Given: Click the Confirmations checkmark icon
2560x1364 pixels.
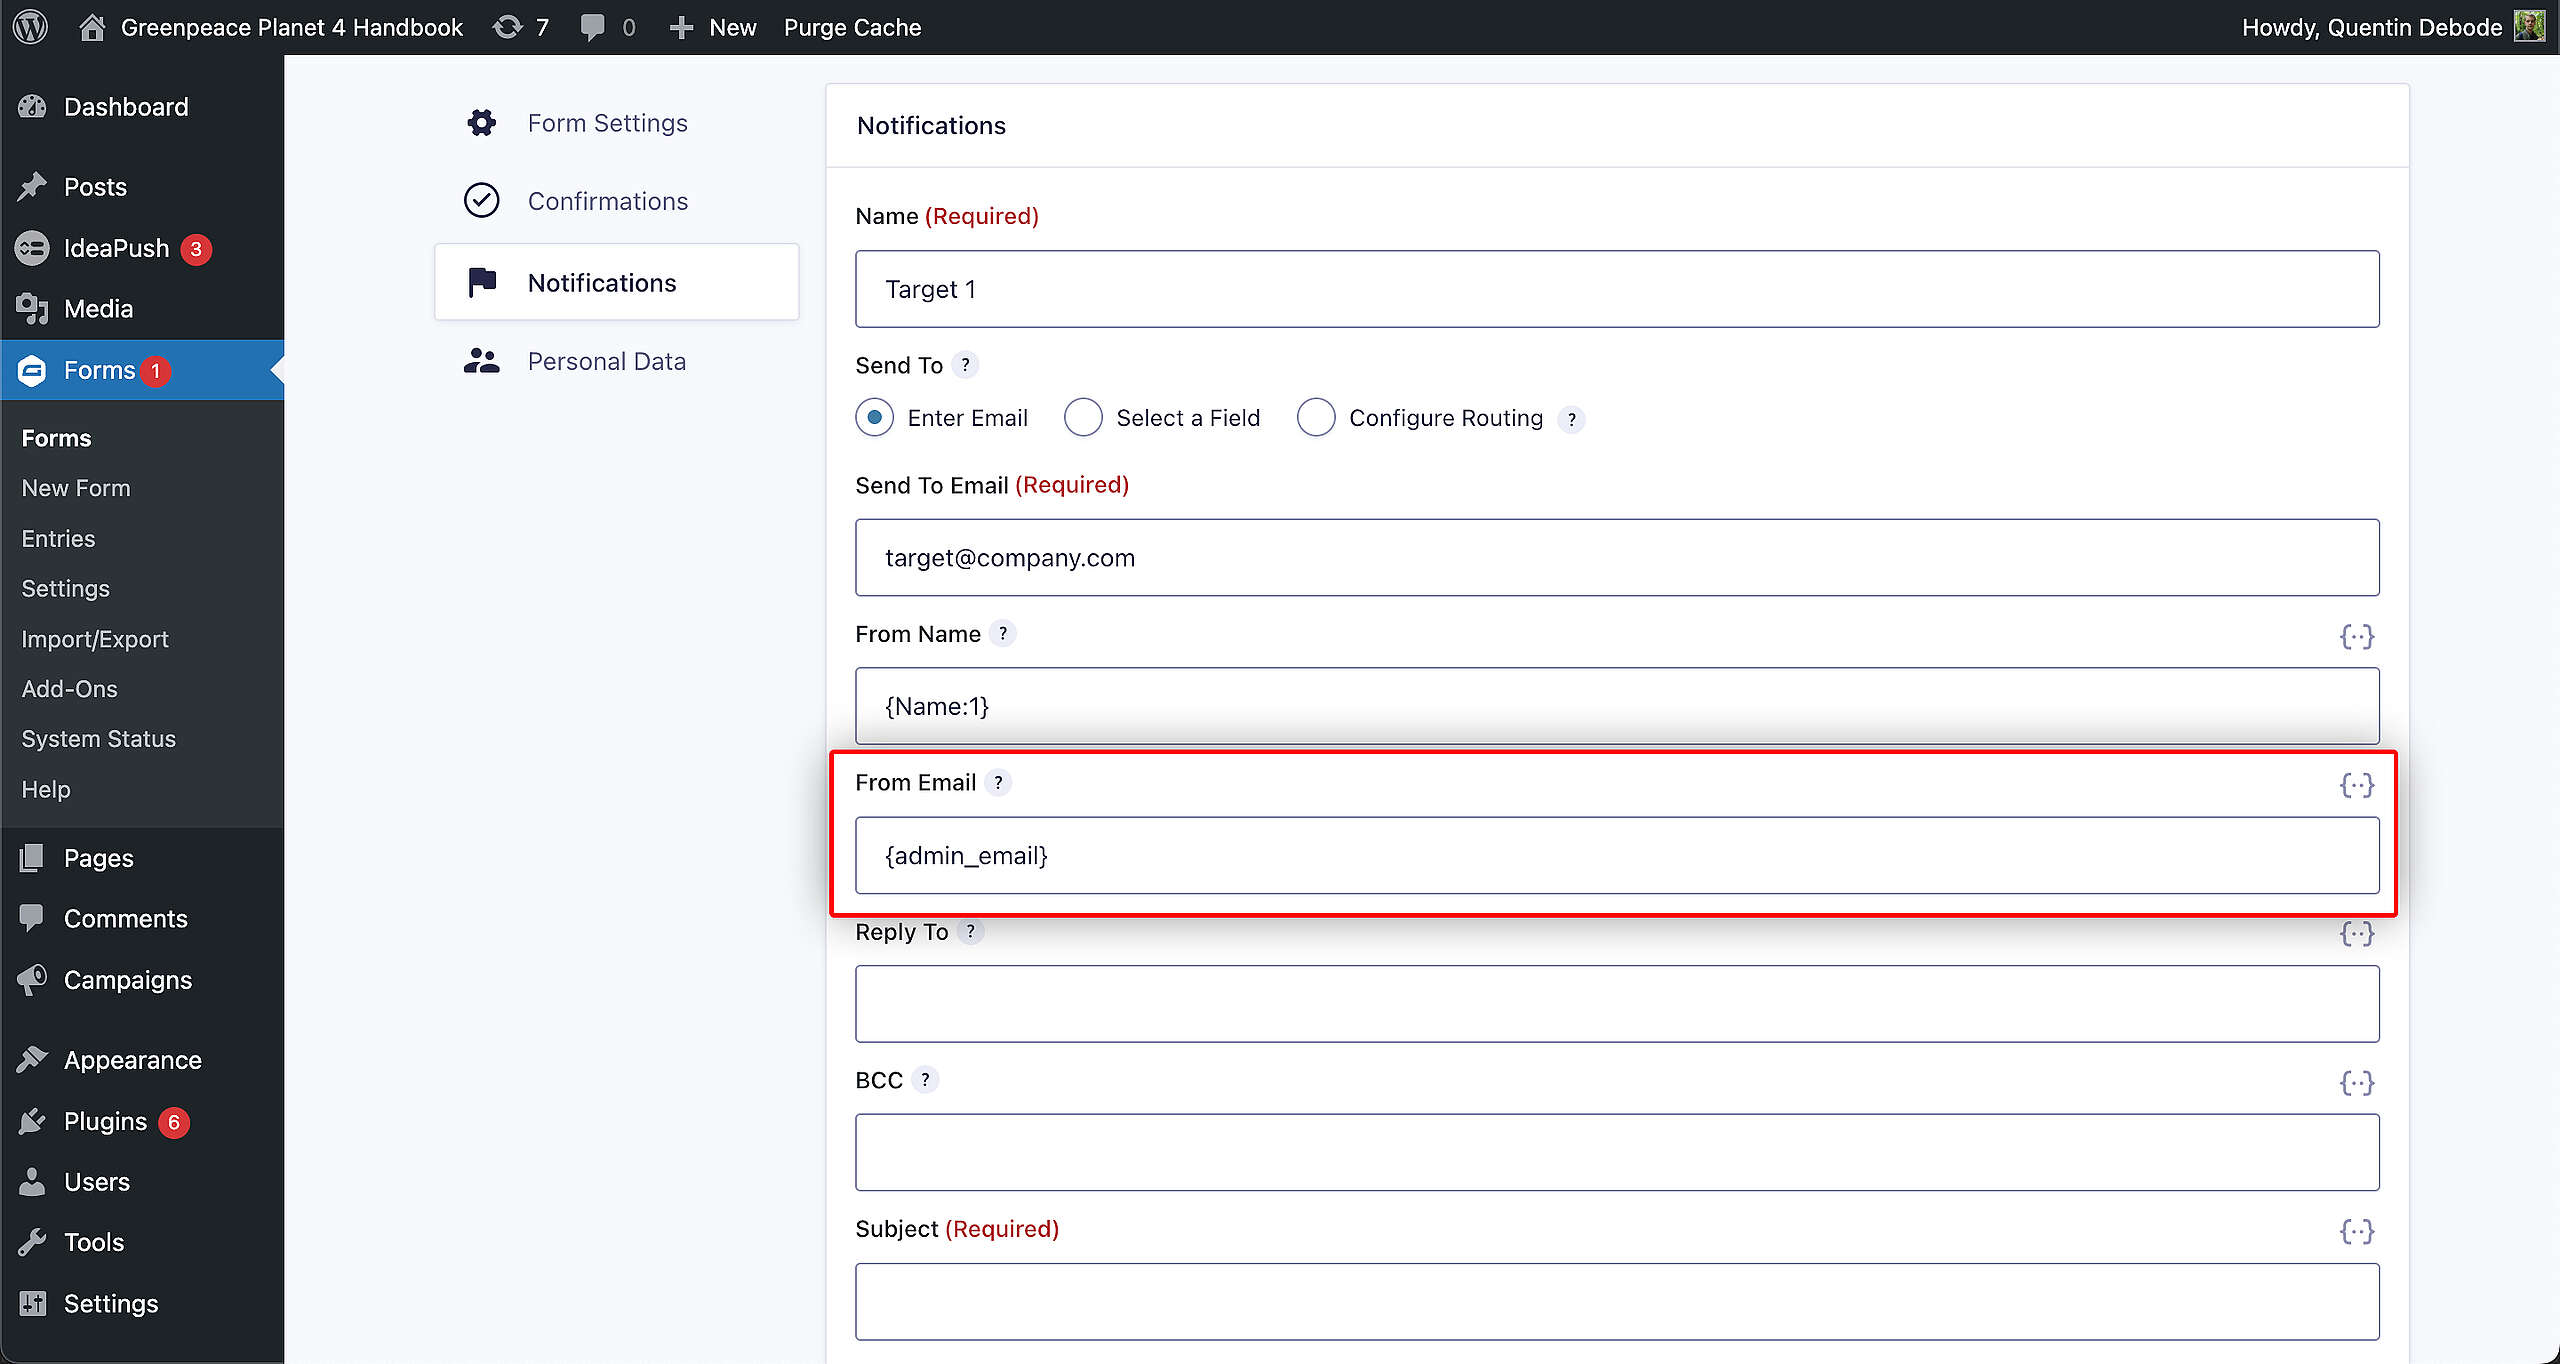Looking at the screenshot, I should pyautogui.click(x=482, y=201).
